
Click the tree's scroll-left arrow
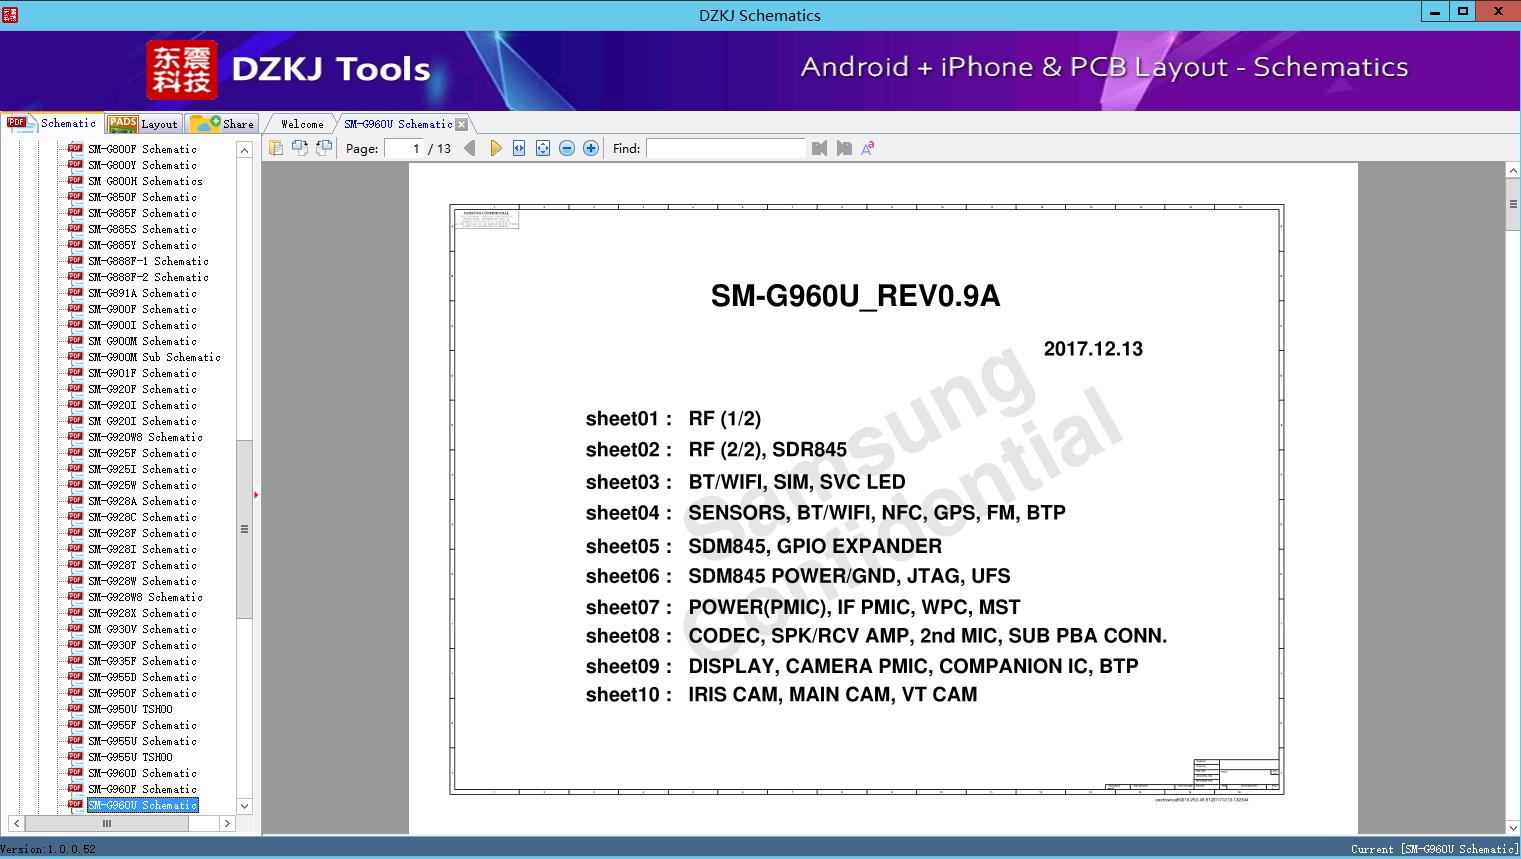[x=16, y=824]
